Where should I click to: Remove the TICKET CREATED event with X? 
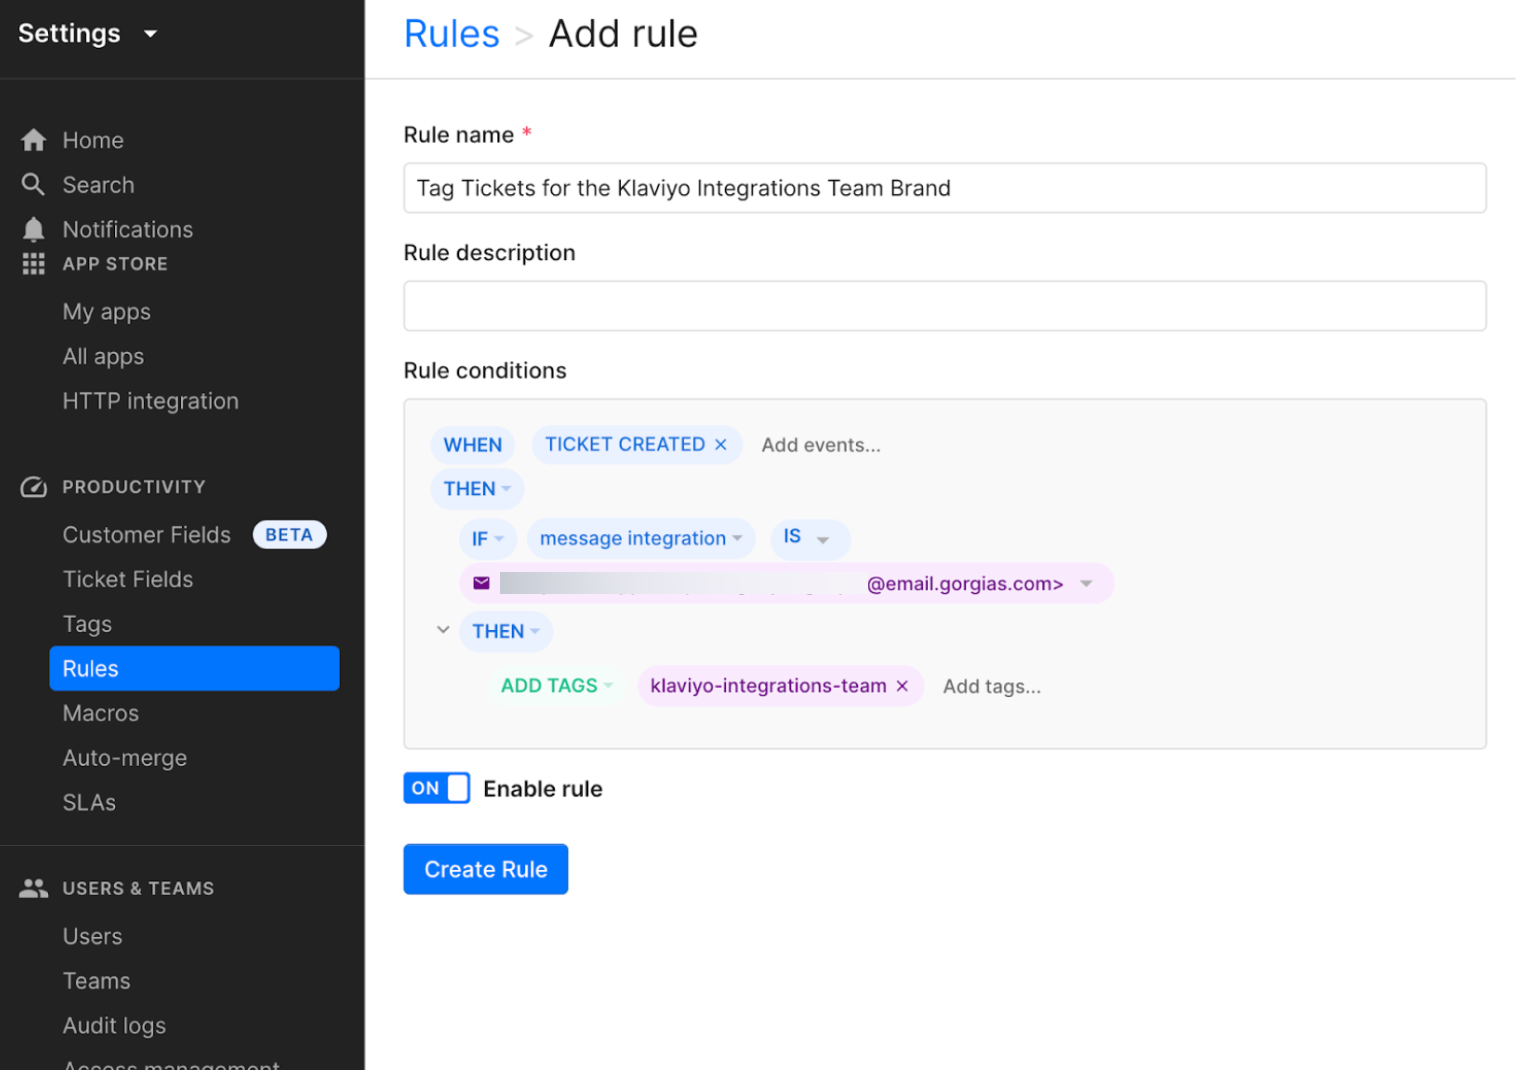point(720,445)
